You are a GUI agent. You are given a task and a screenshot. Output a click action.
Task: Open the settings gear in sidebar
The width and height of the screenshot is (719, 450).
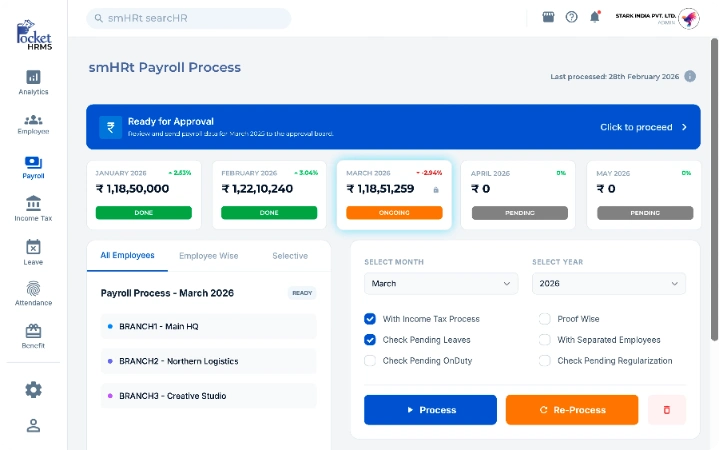[x=33, y=390]
